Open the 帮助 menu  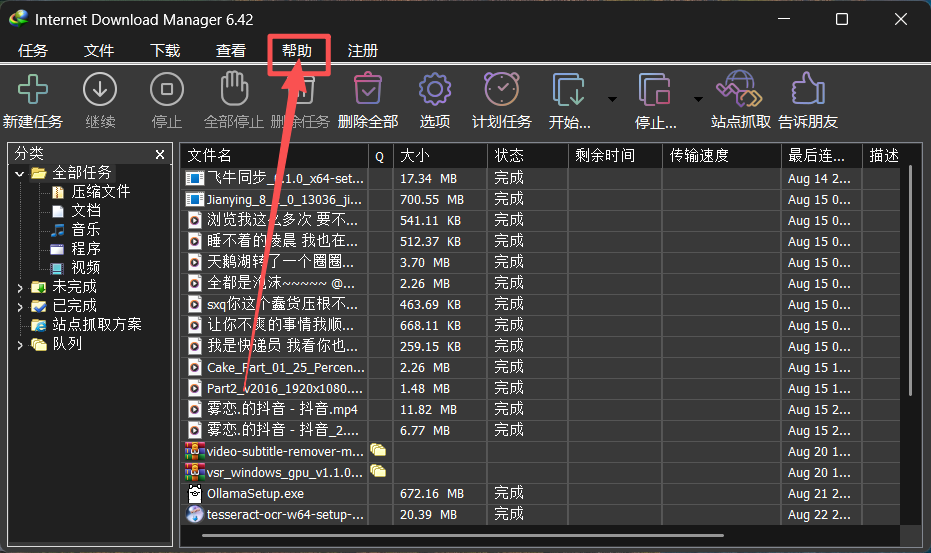297,51
